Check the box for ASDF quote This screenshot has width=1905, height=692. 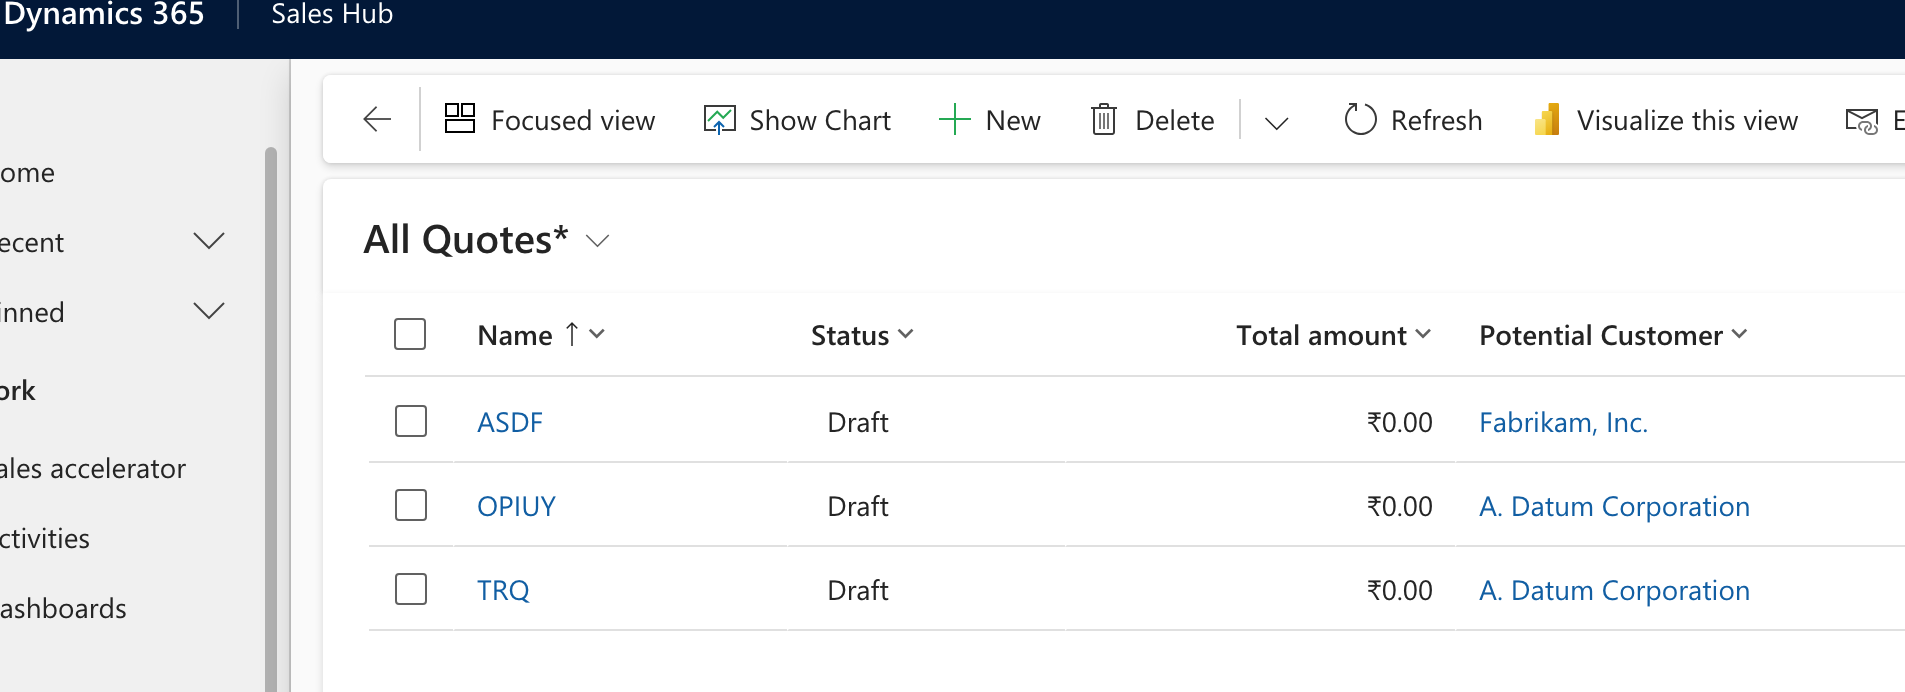point(410,421)
